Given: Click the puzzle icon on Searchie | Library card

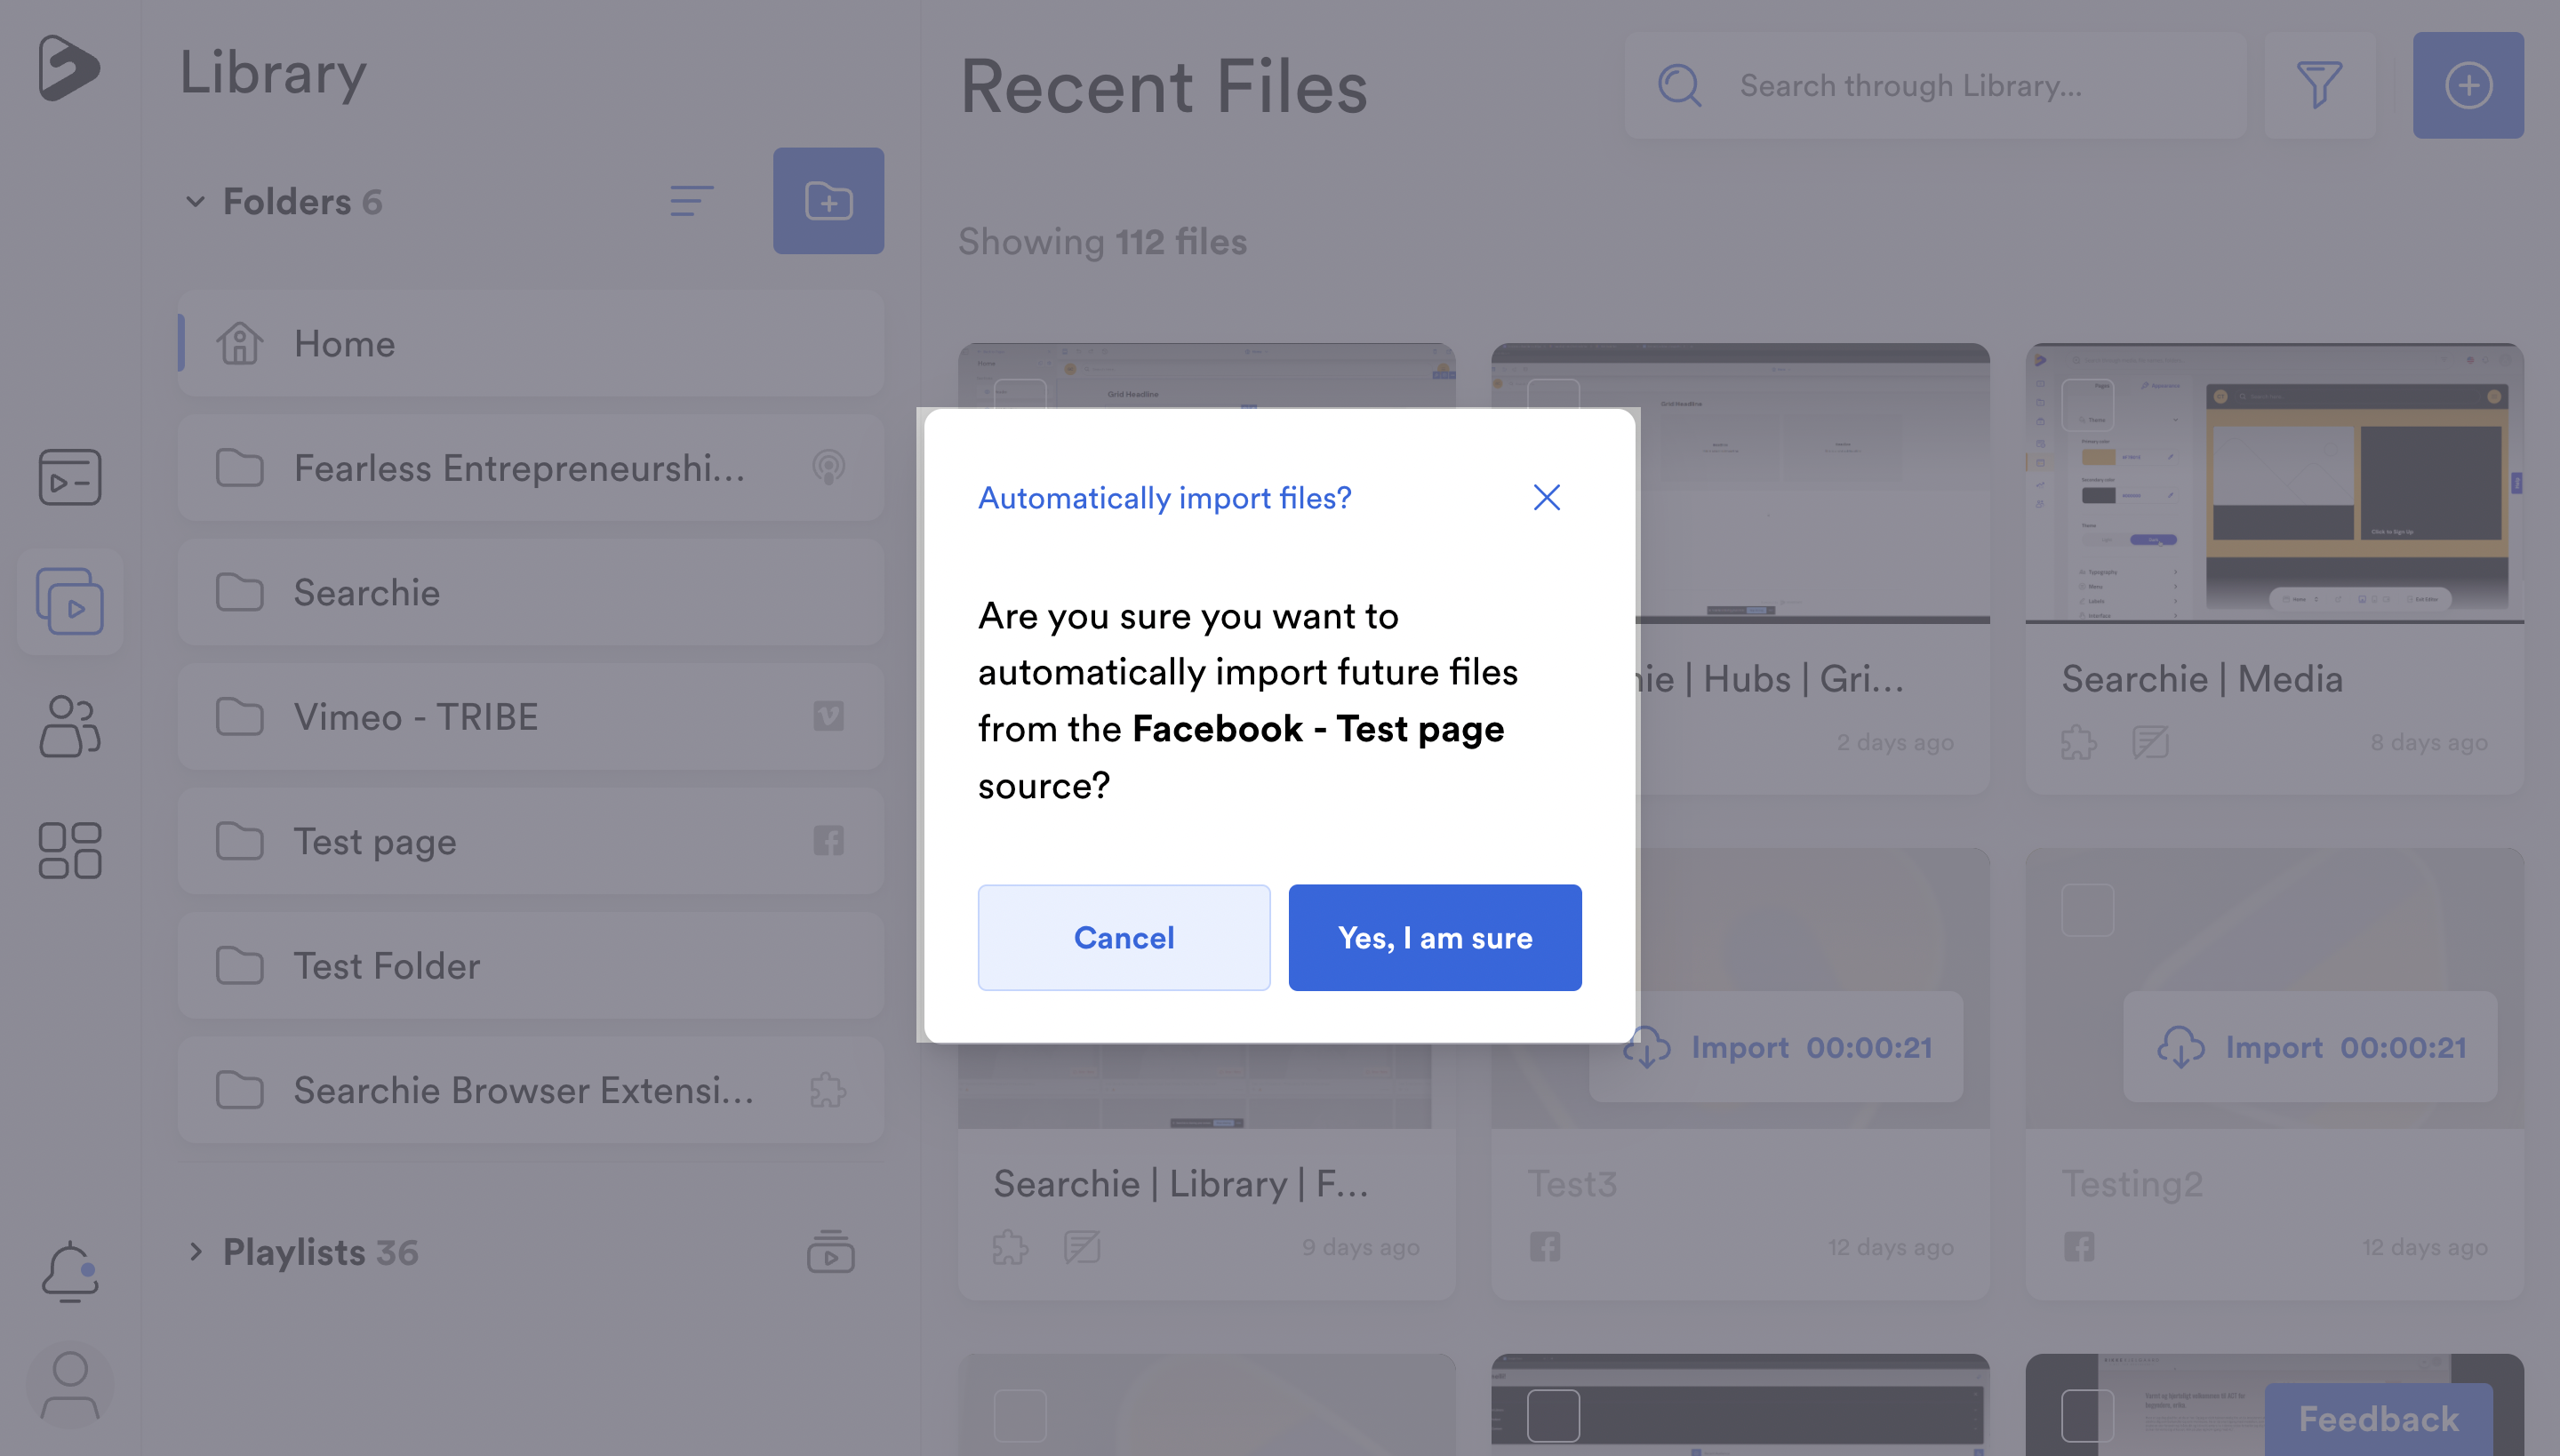Looking at the screenshot, I should click(1011, 1247).
